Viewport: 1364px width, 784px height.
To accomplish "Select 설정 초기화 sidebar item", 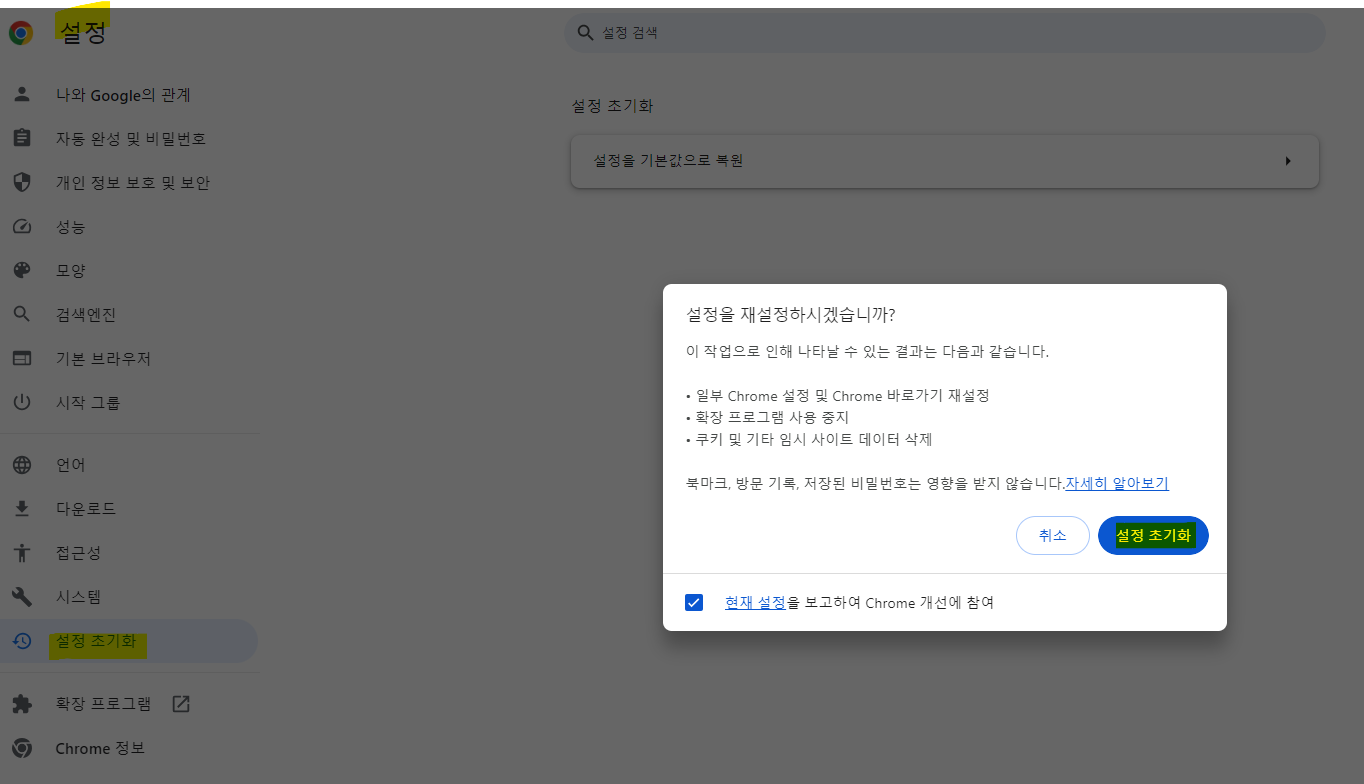I will coord(128,641).
